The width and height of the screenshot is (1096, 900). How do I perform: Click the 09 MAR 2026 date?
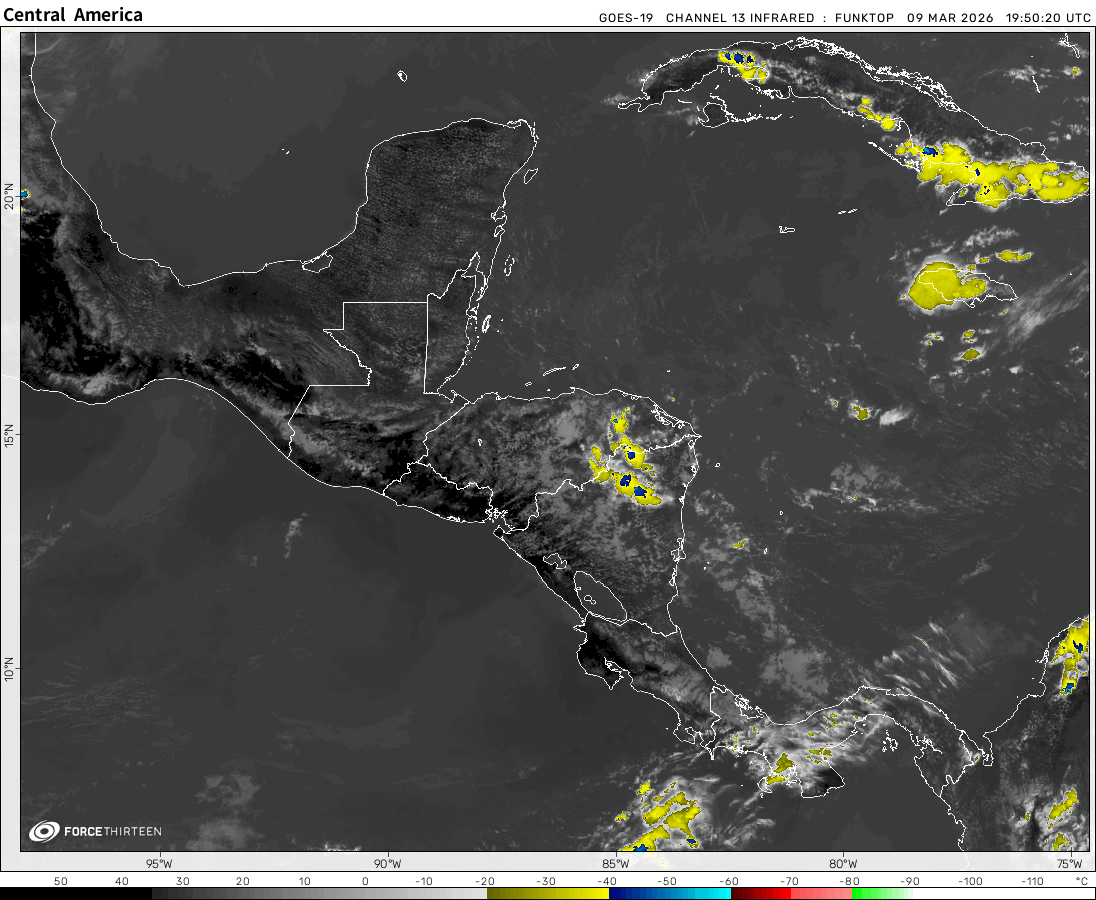click(x=948, y=18)
